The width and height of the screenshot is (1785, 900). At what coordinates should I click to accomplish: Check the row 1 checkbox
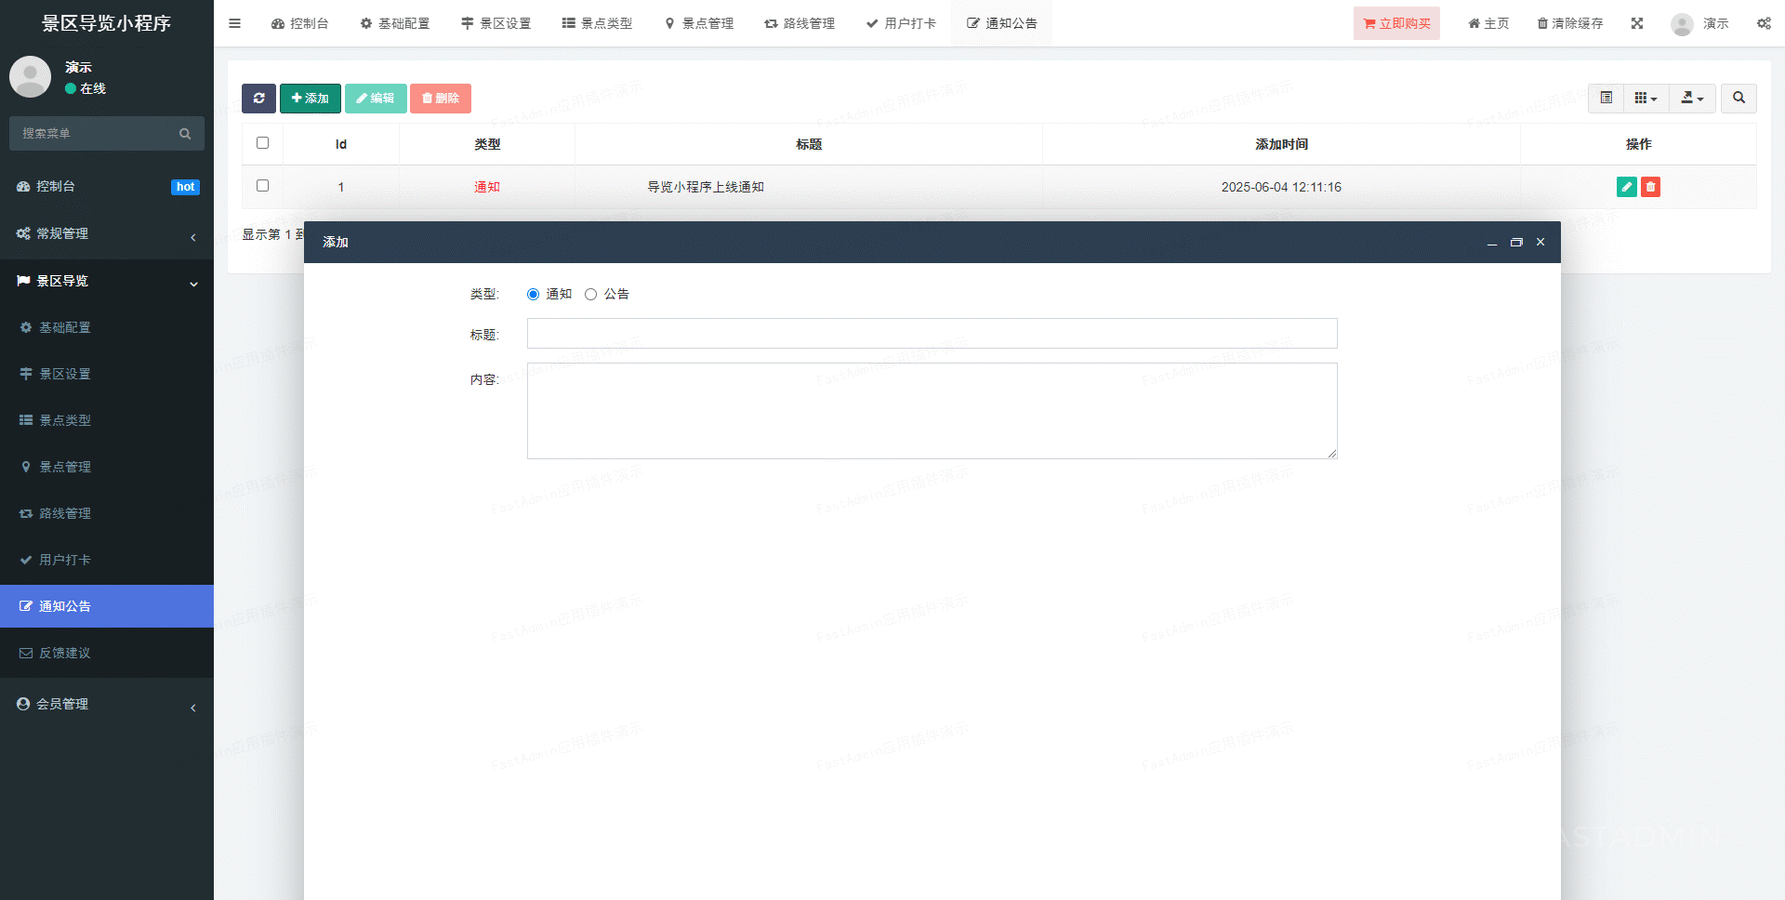263,186
